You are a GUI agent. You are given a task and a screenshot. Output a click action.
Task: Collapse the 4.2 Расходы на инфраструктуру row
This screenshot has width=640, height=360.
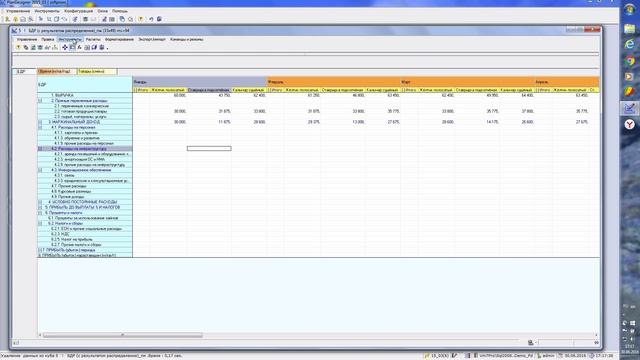pyautogui.click(x=40, y=149)
